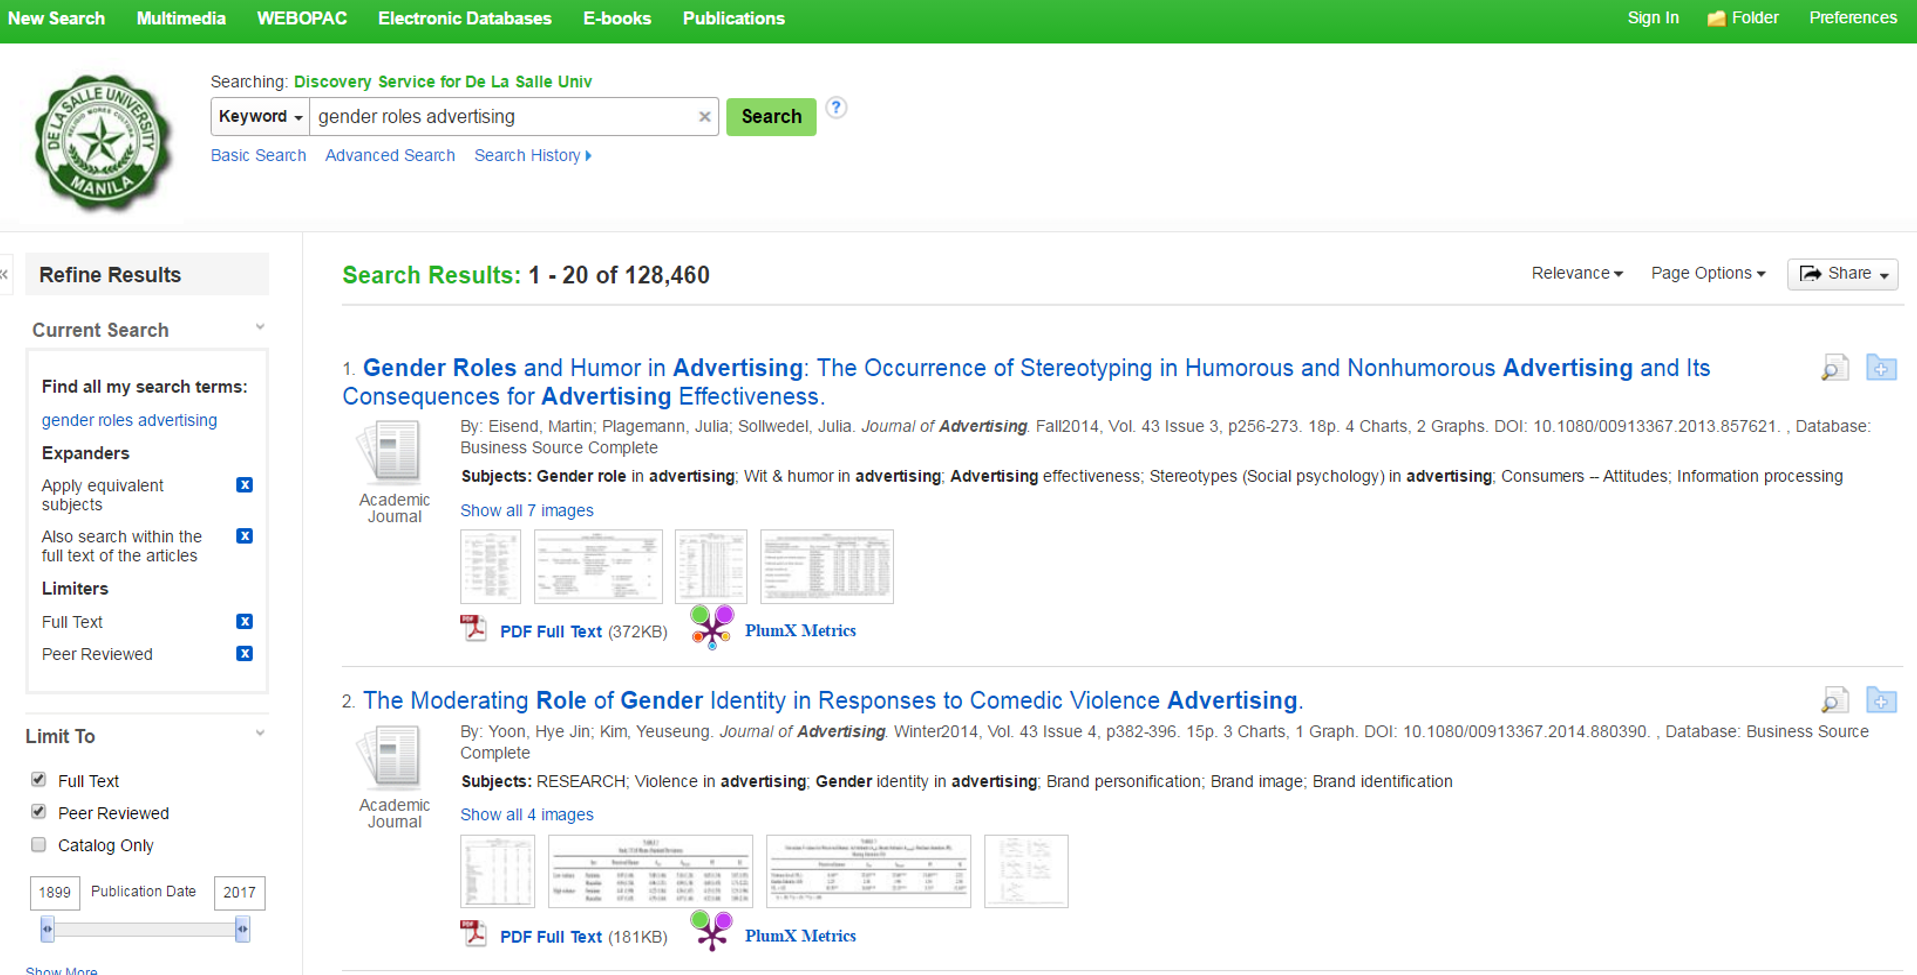The width and height of the screenshot is (1917, 975).
Task: Click the De La Salle University logo
Action: (102, 143)
